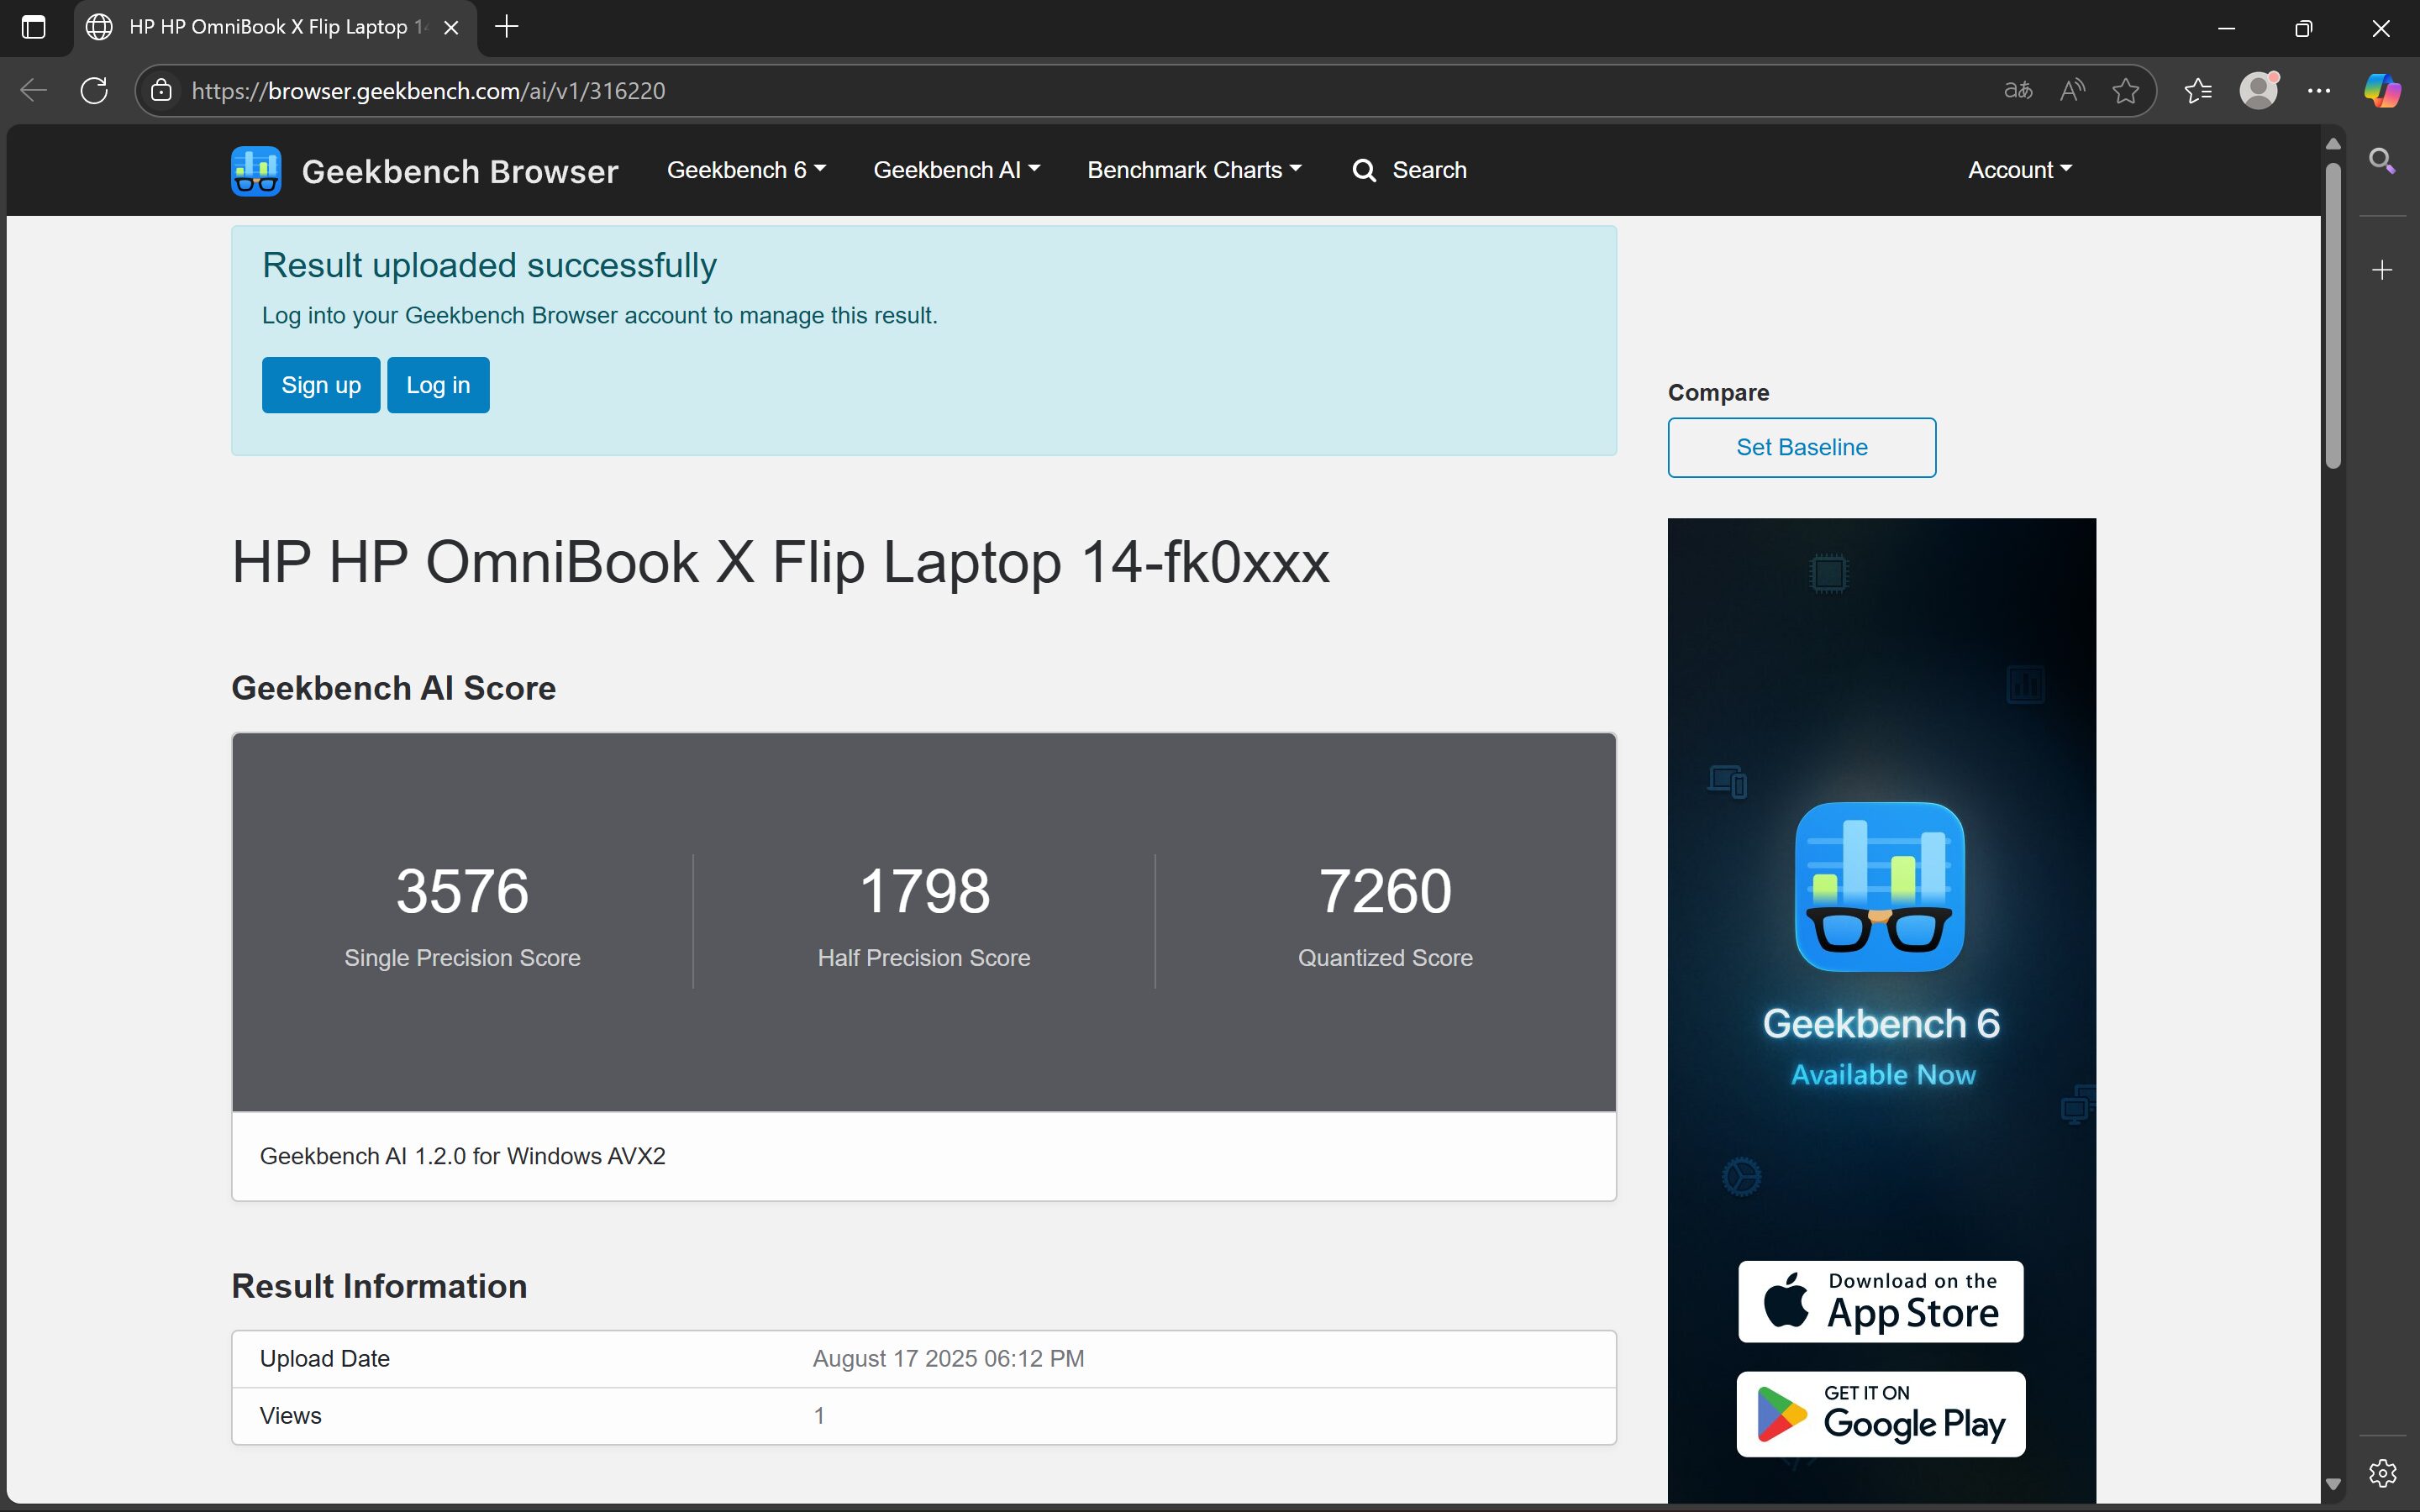Launch the Copilot icon
Screen dimensions: 2420x1512
coord(2382,90)
